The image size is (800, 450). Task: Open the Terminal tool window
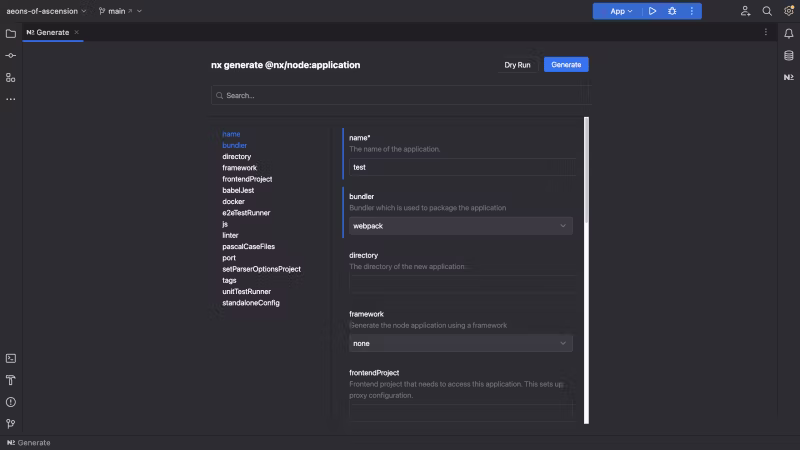(11, 359)
